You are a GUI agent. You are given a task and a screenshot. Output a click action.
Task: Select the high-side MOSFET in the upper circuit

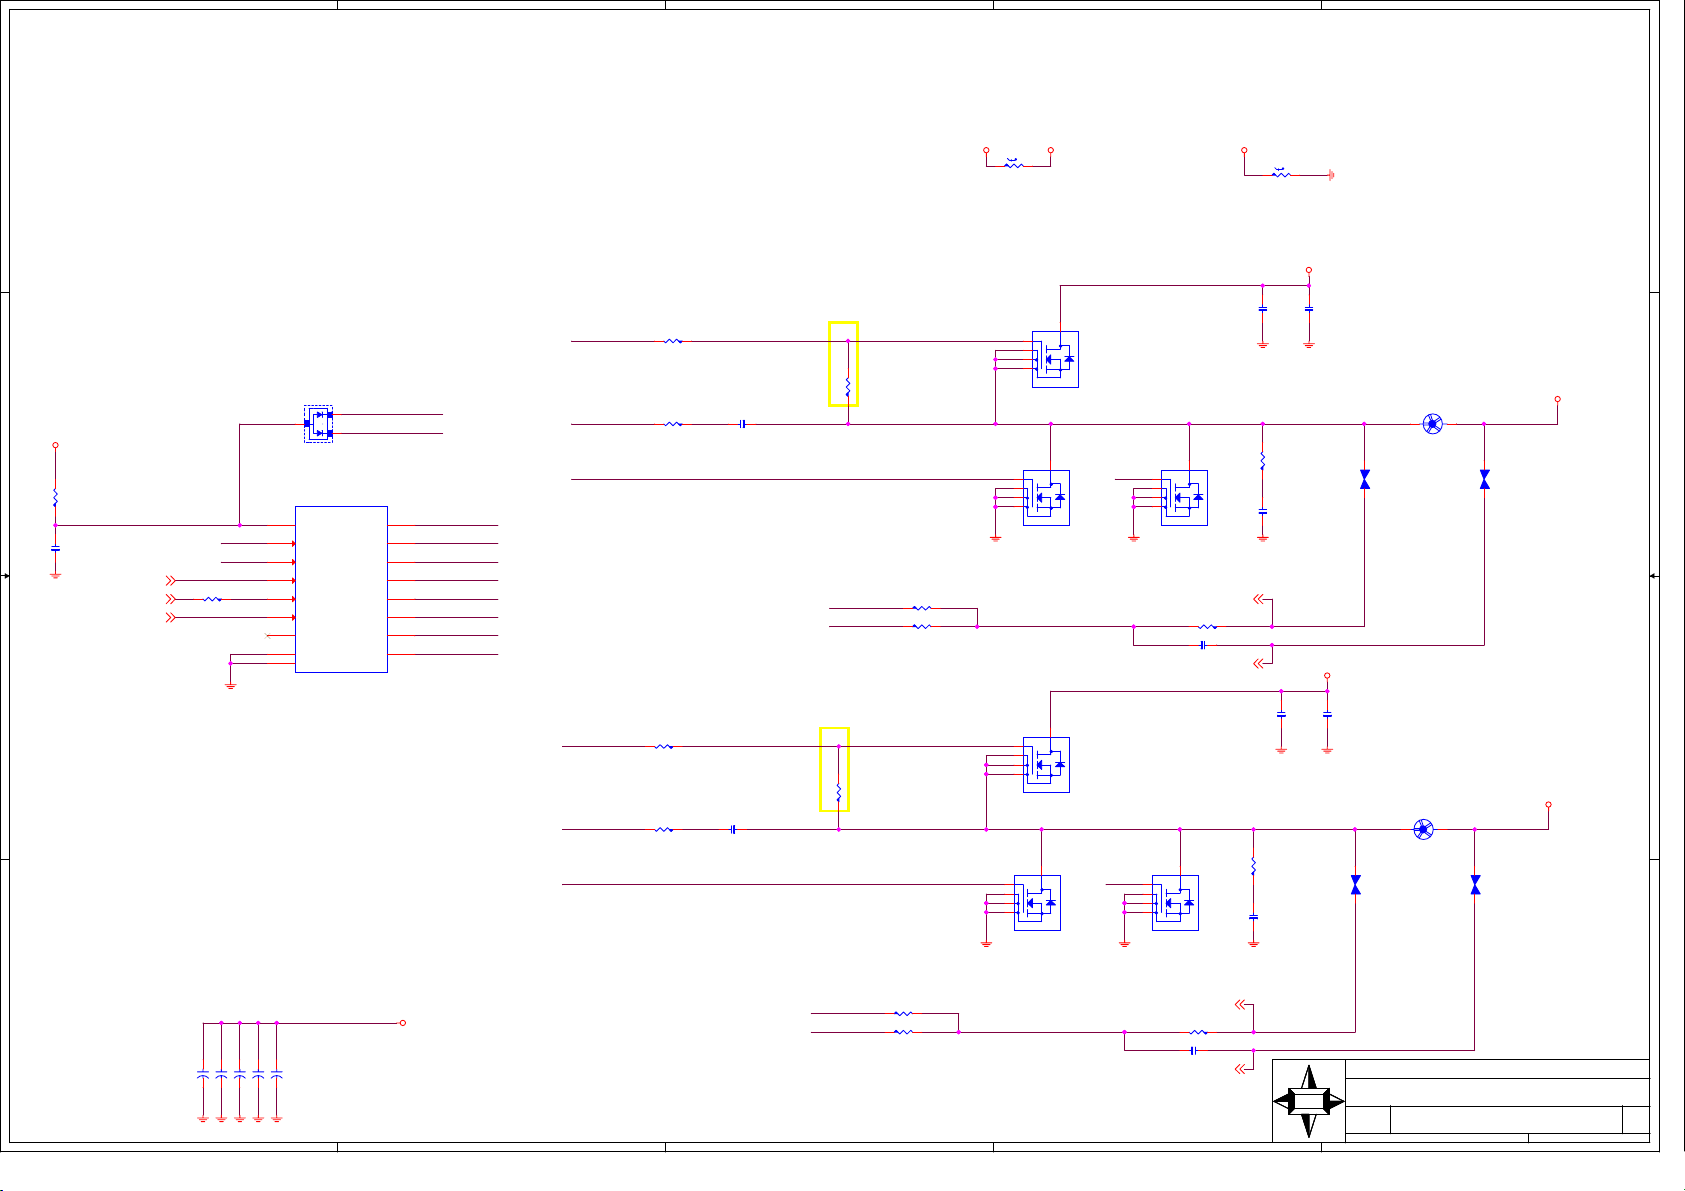click(1055, 359)
